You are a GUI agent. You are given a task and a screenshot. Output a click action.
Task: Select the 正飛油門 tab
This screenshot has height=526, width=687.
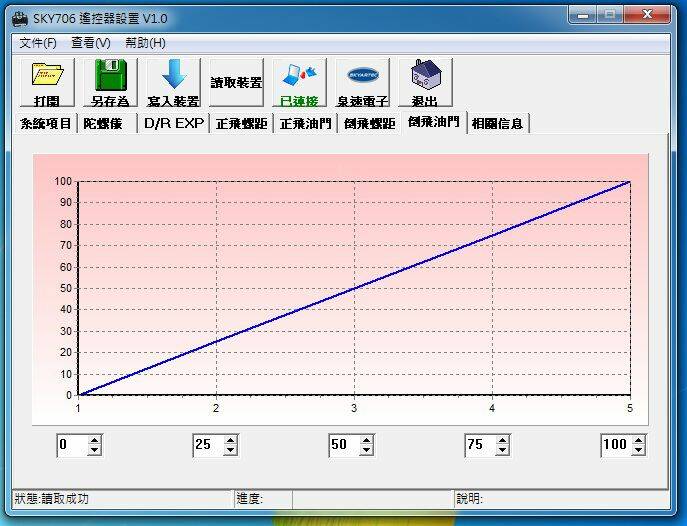[305, 124]
